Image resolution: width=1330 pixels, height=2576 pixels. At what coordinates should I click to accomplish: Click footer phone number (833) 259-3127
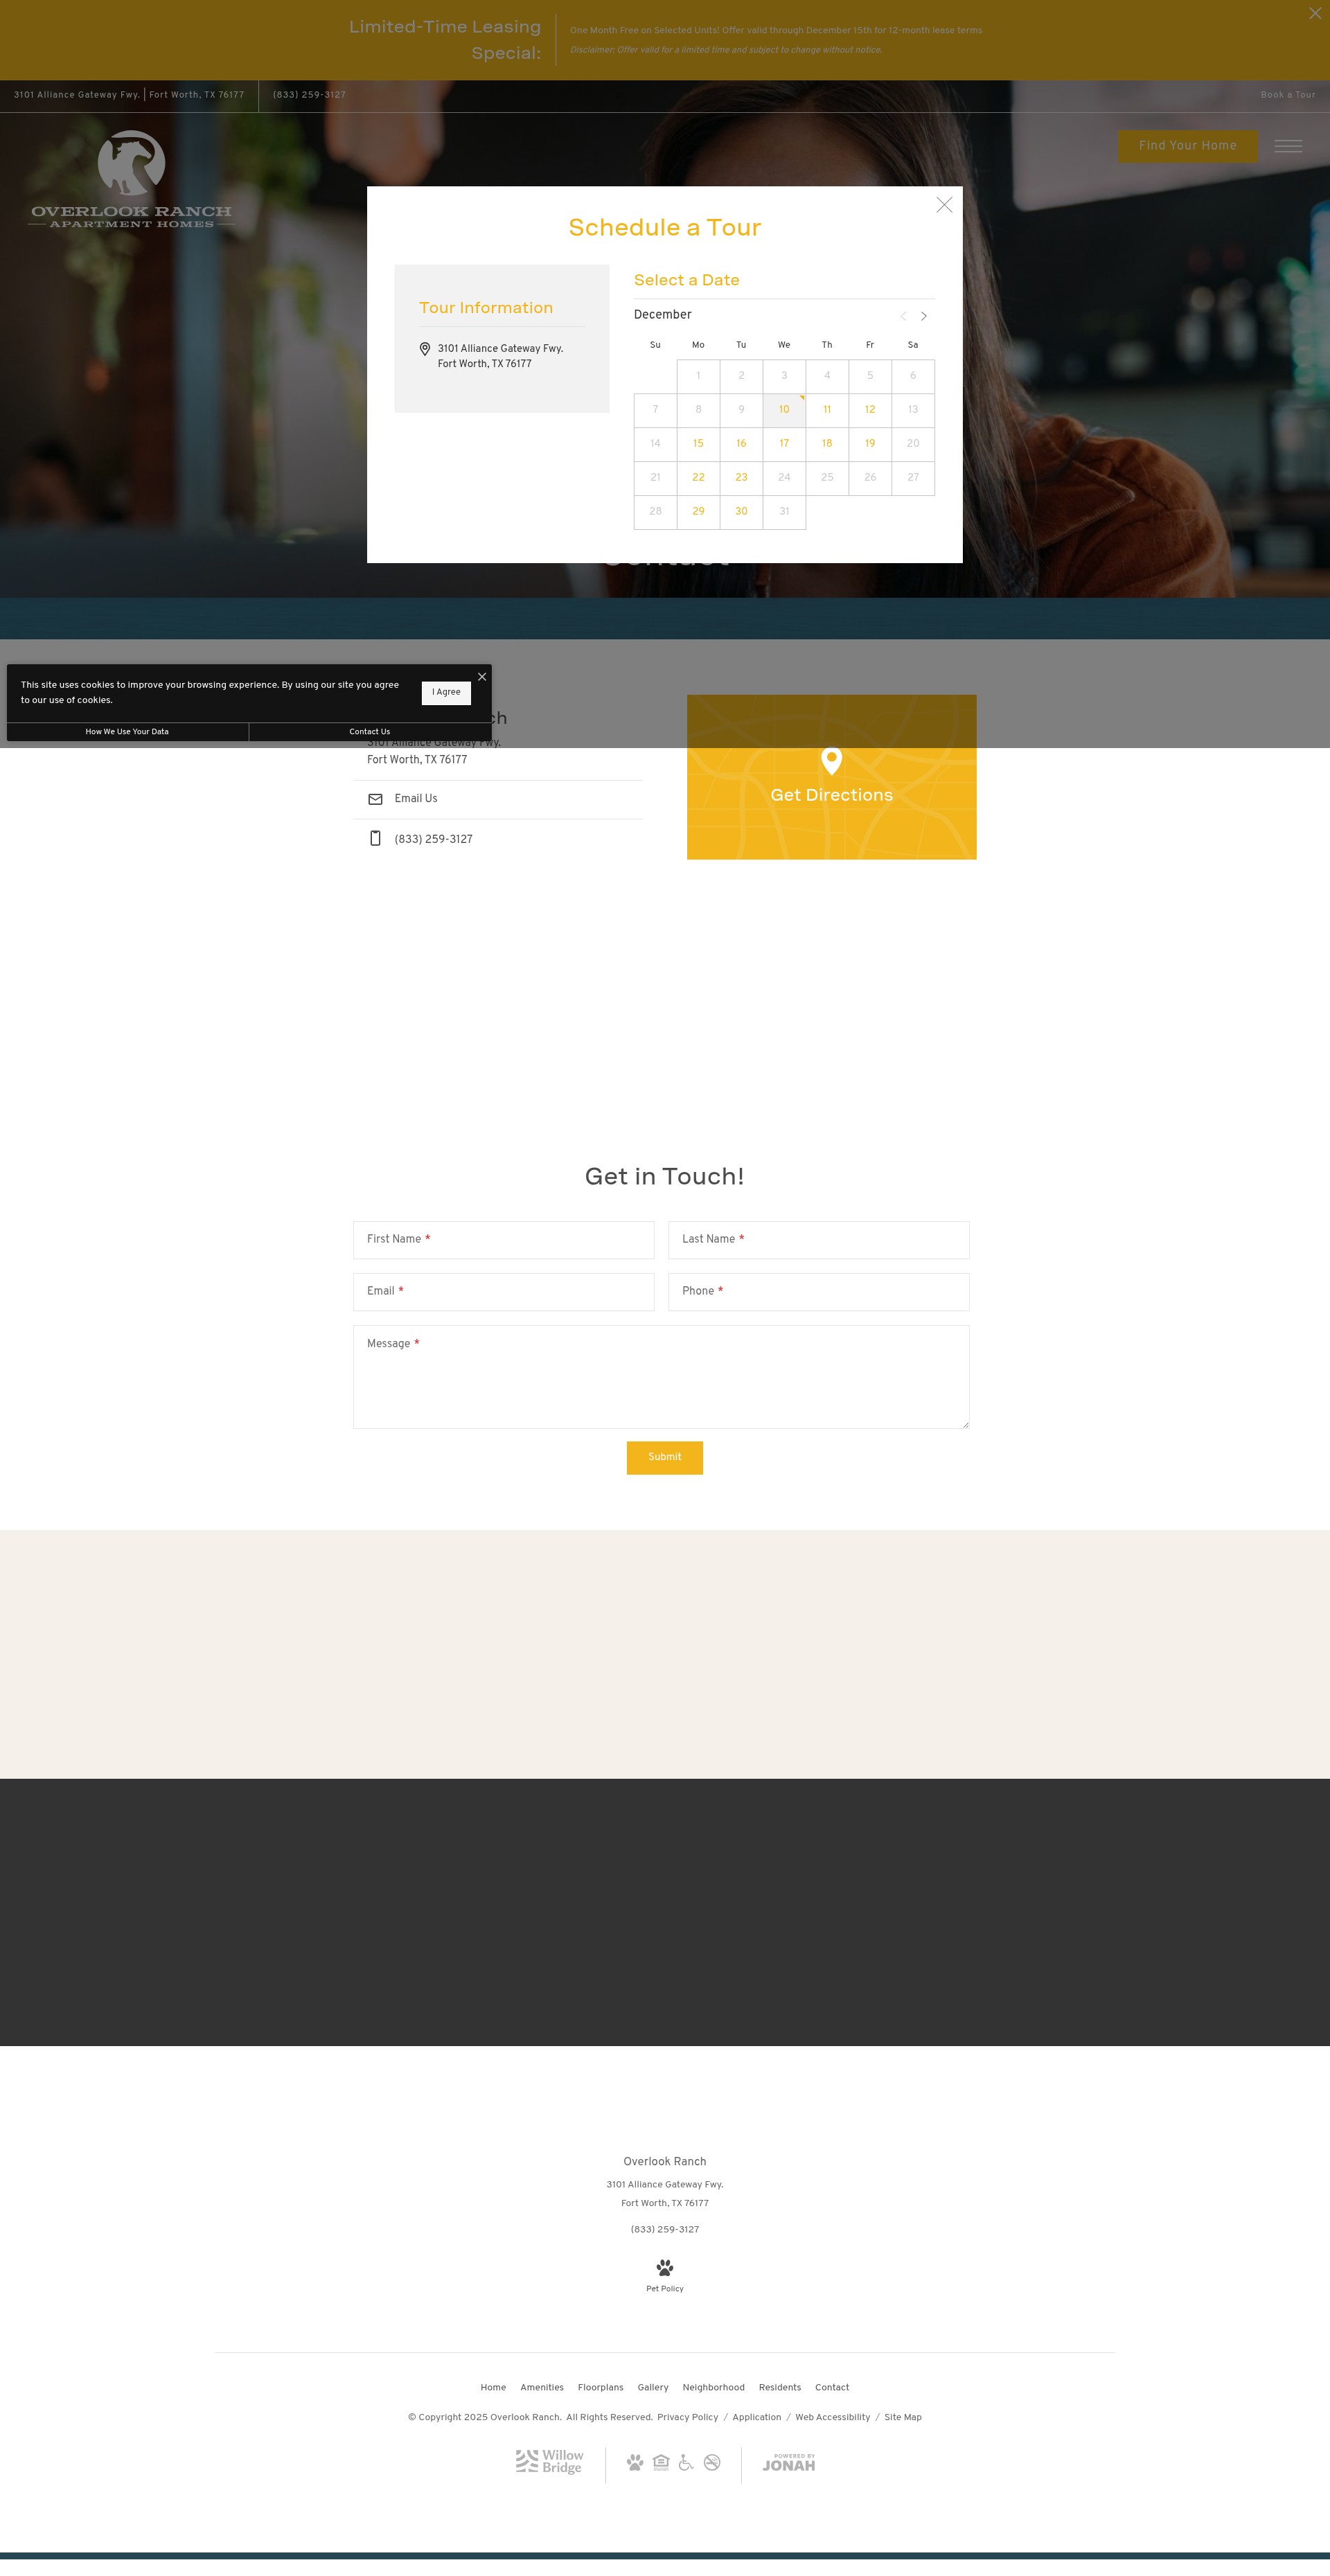[665, 2229]
